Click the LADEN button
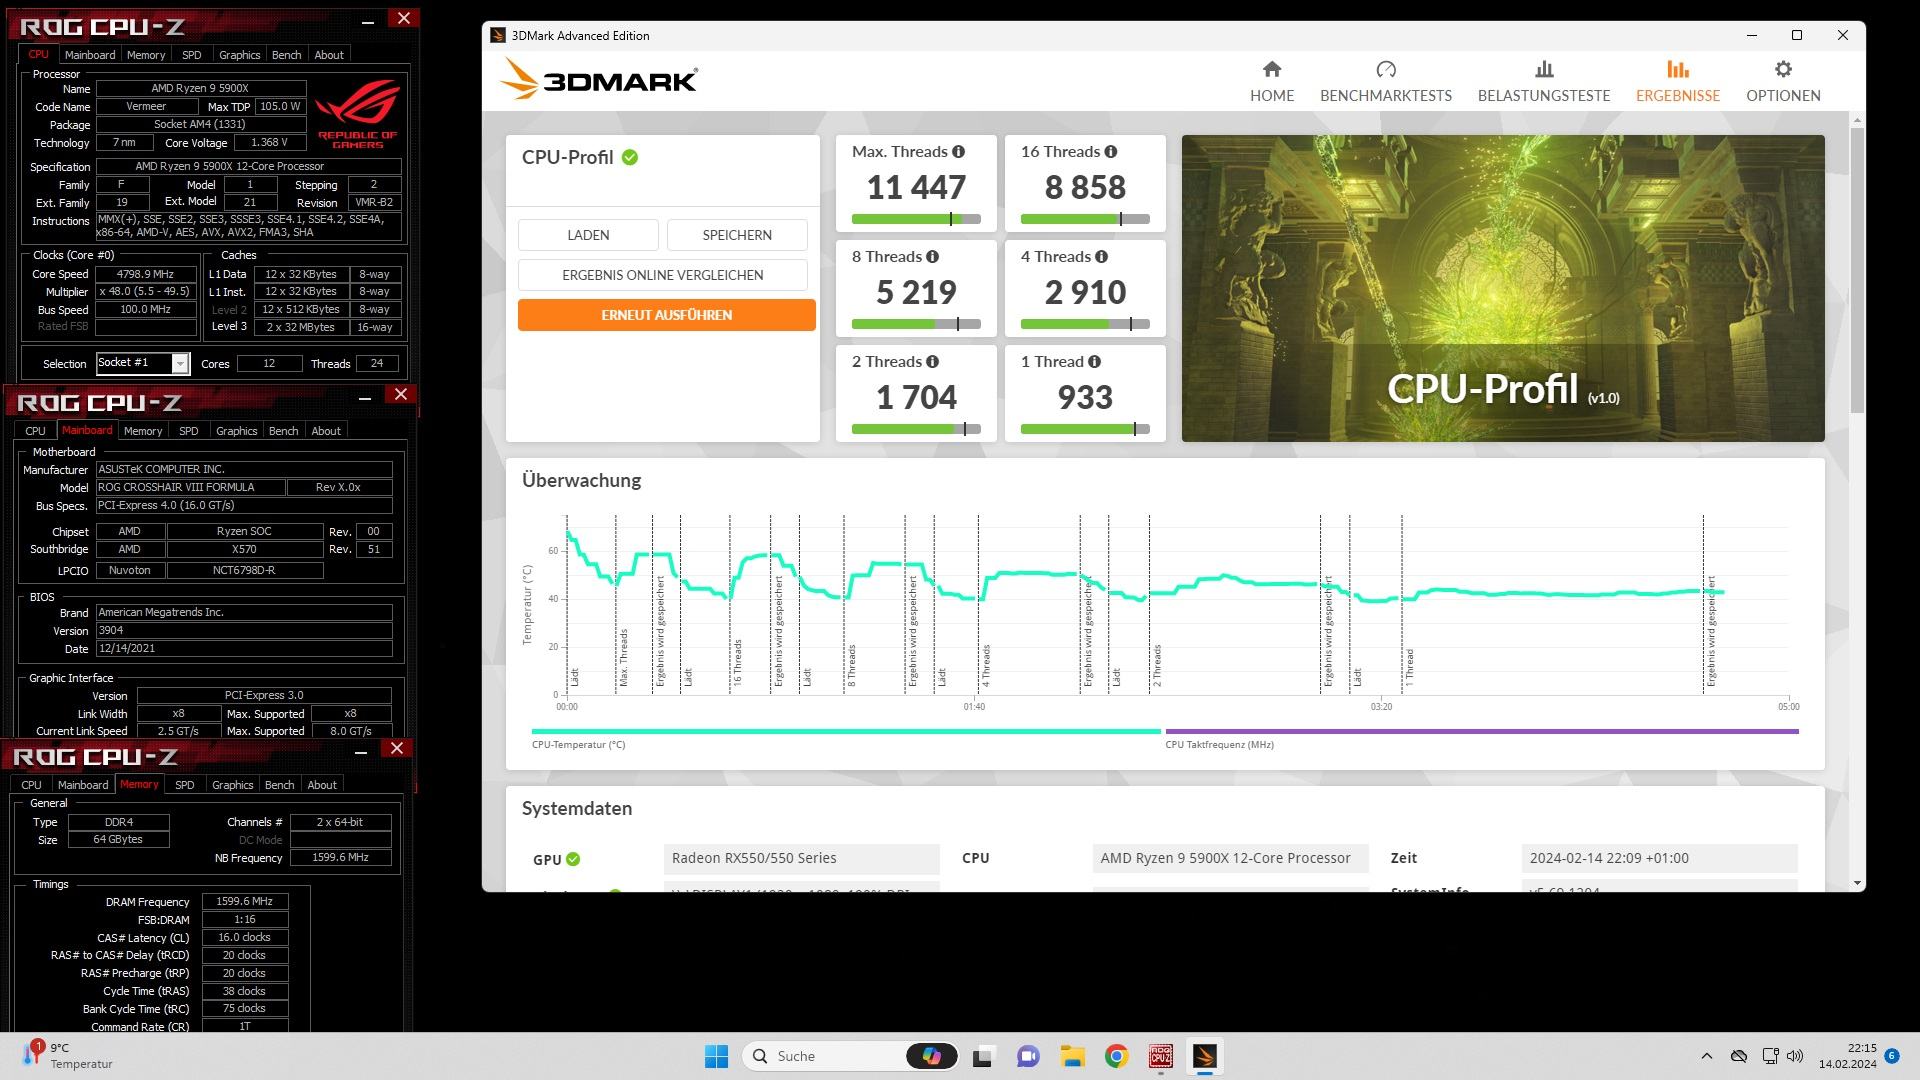This screenshot has width=1920, height=1080. click(x=588, y=235)
